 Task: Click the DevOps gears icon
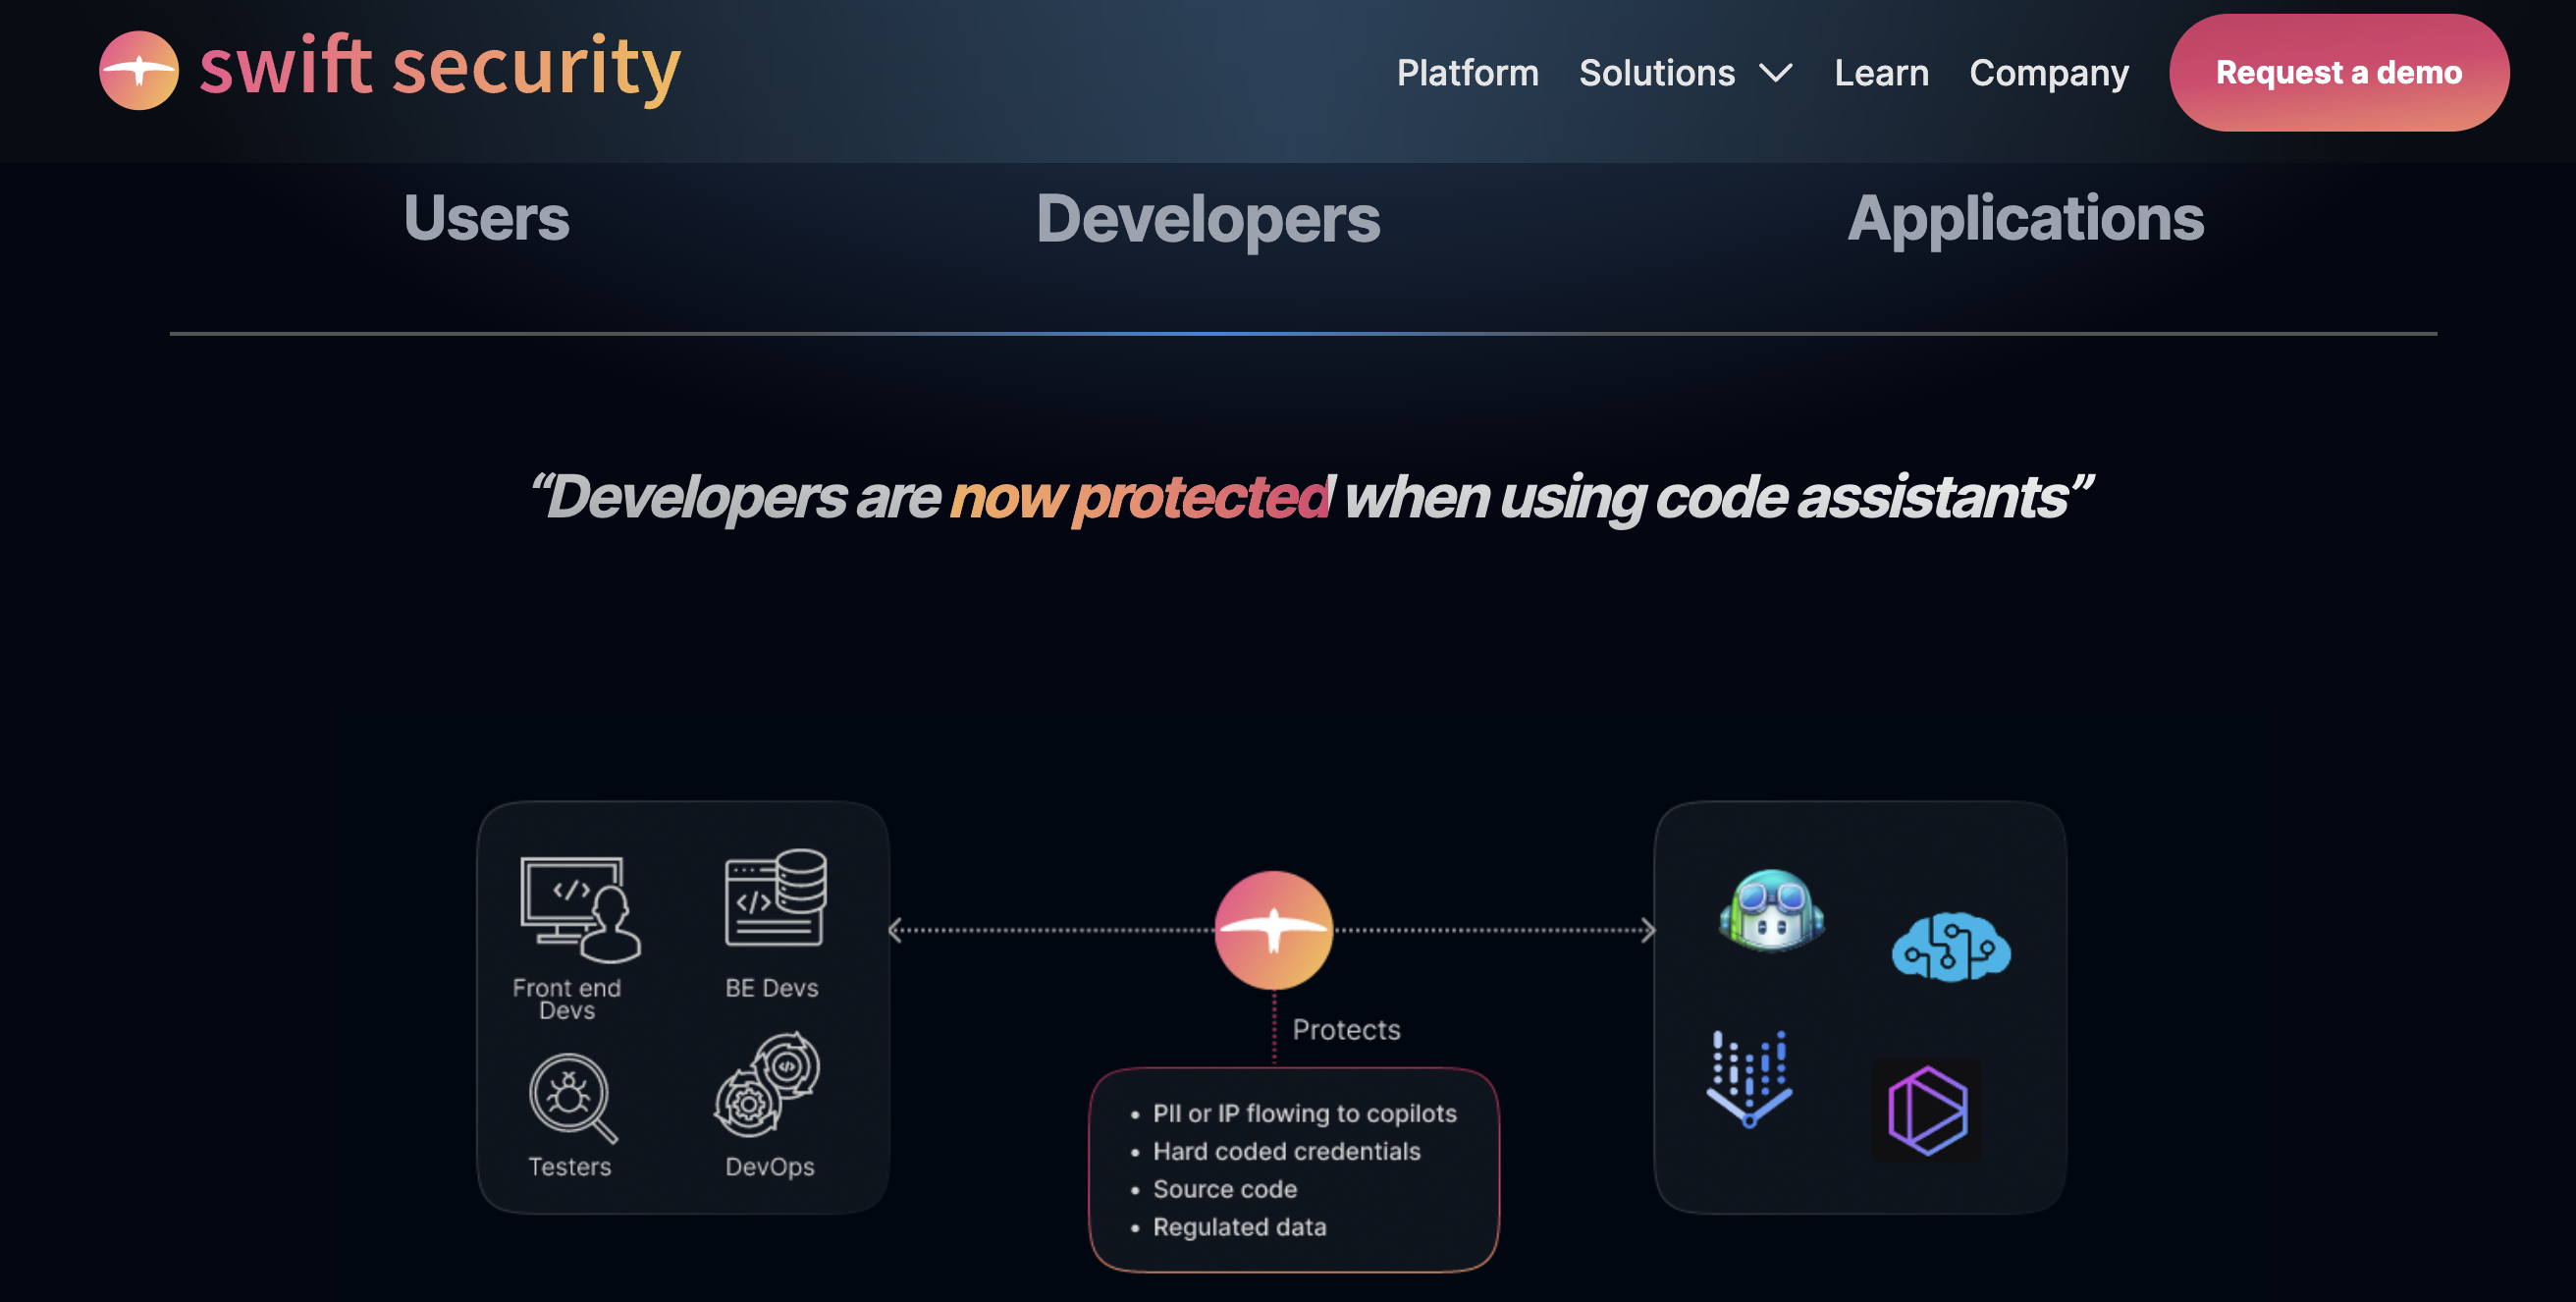768,1086
